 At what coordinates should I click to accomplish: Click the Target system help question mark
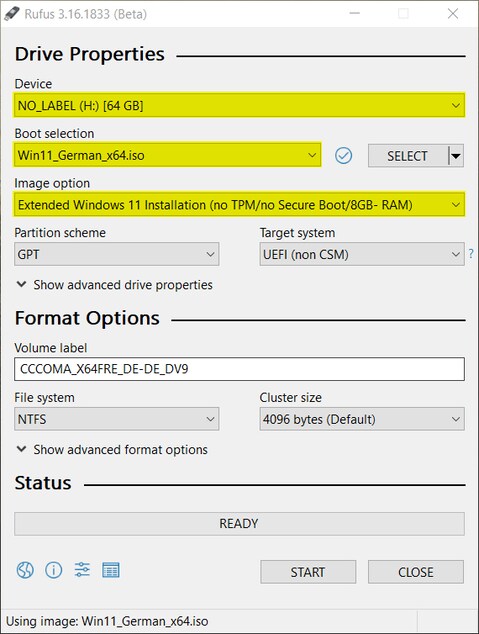(x=471, y=254)
